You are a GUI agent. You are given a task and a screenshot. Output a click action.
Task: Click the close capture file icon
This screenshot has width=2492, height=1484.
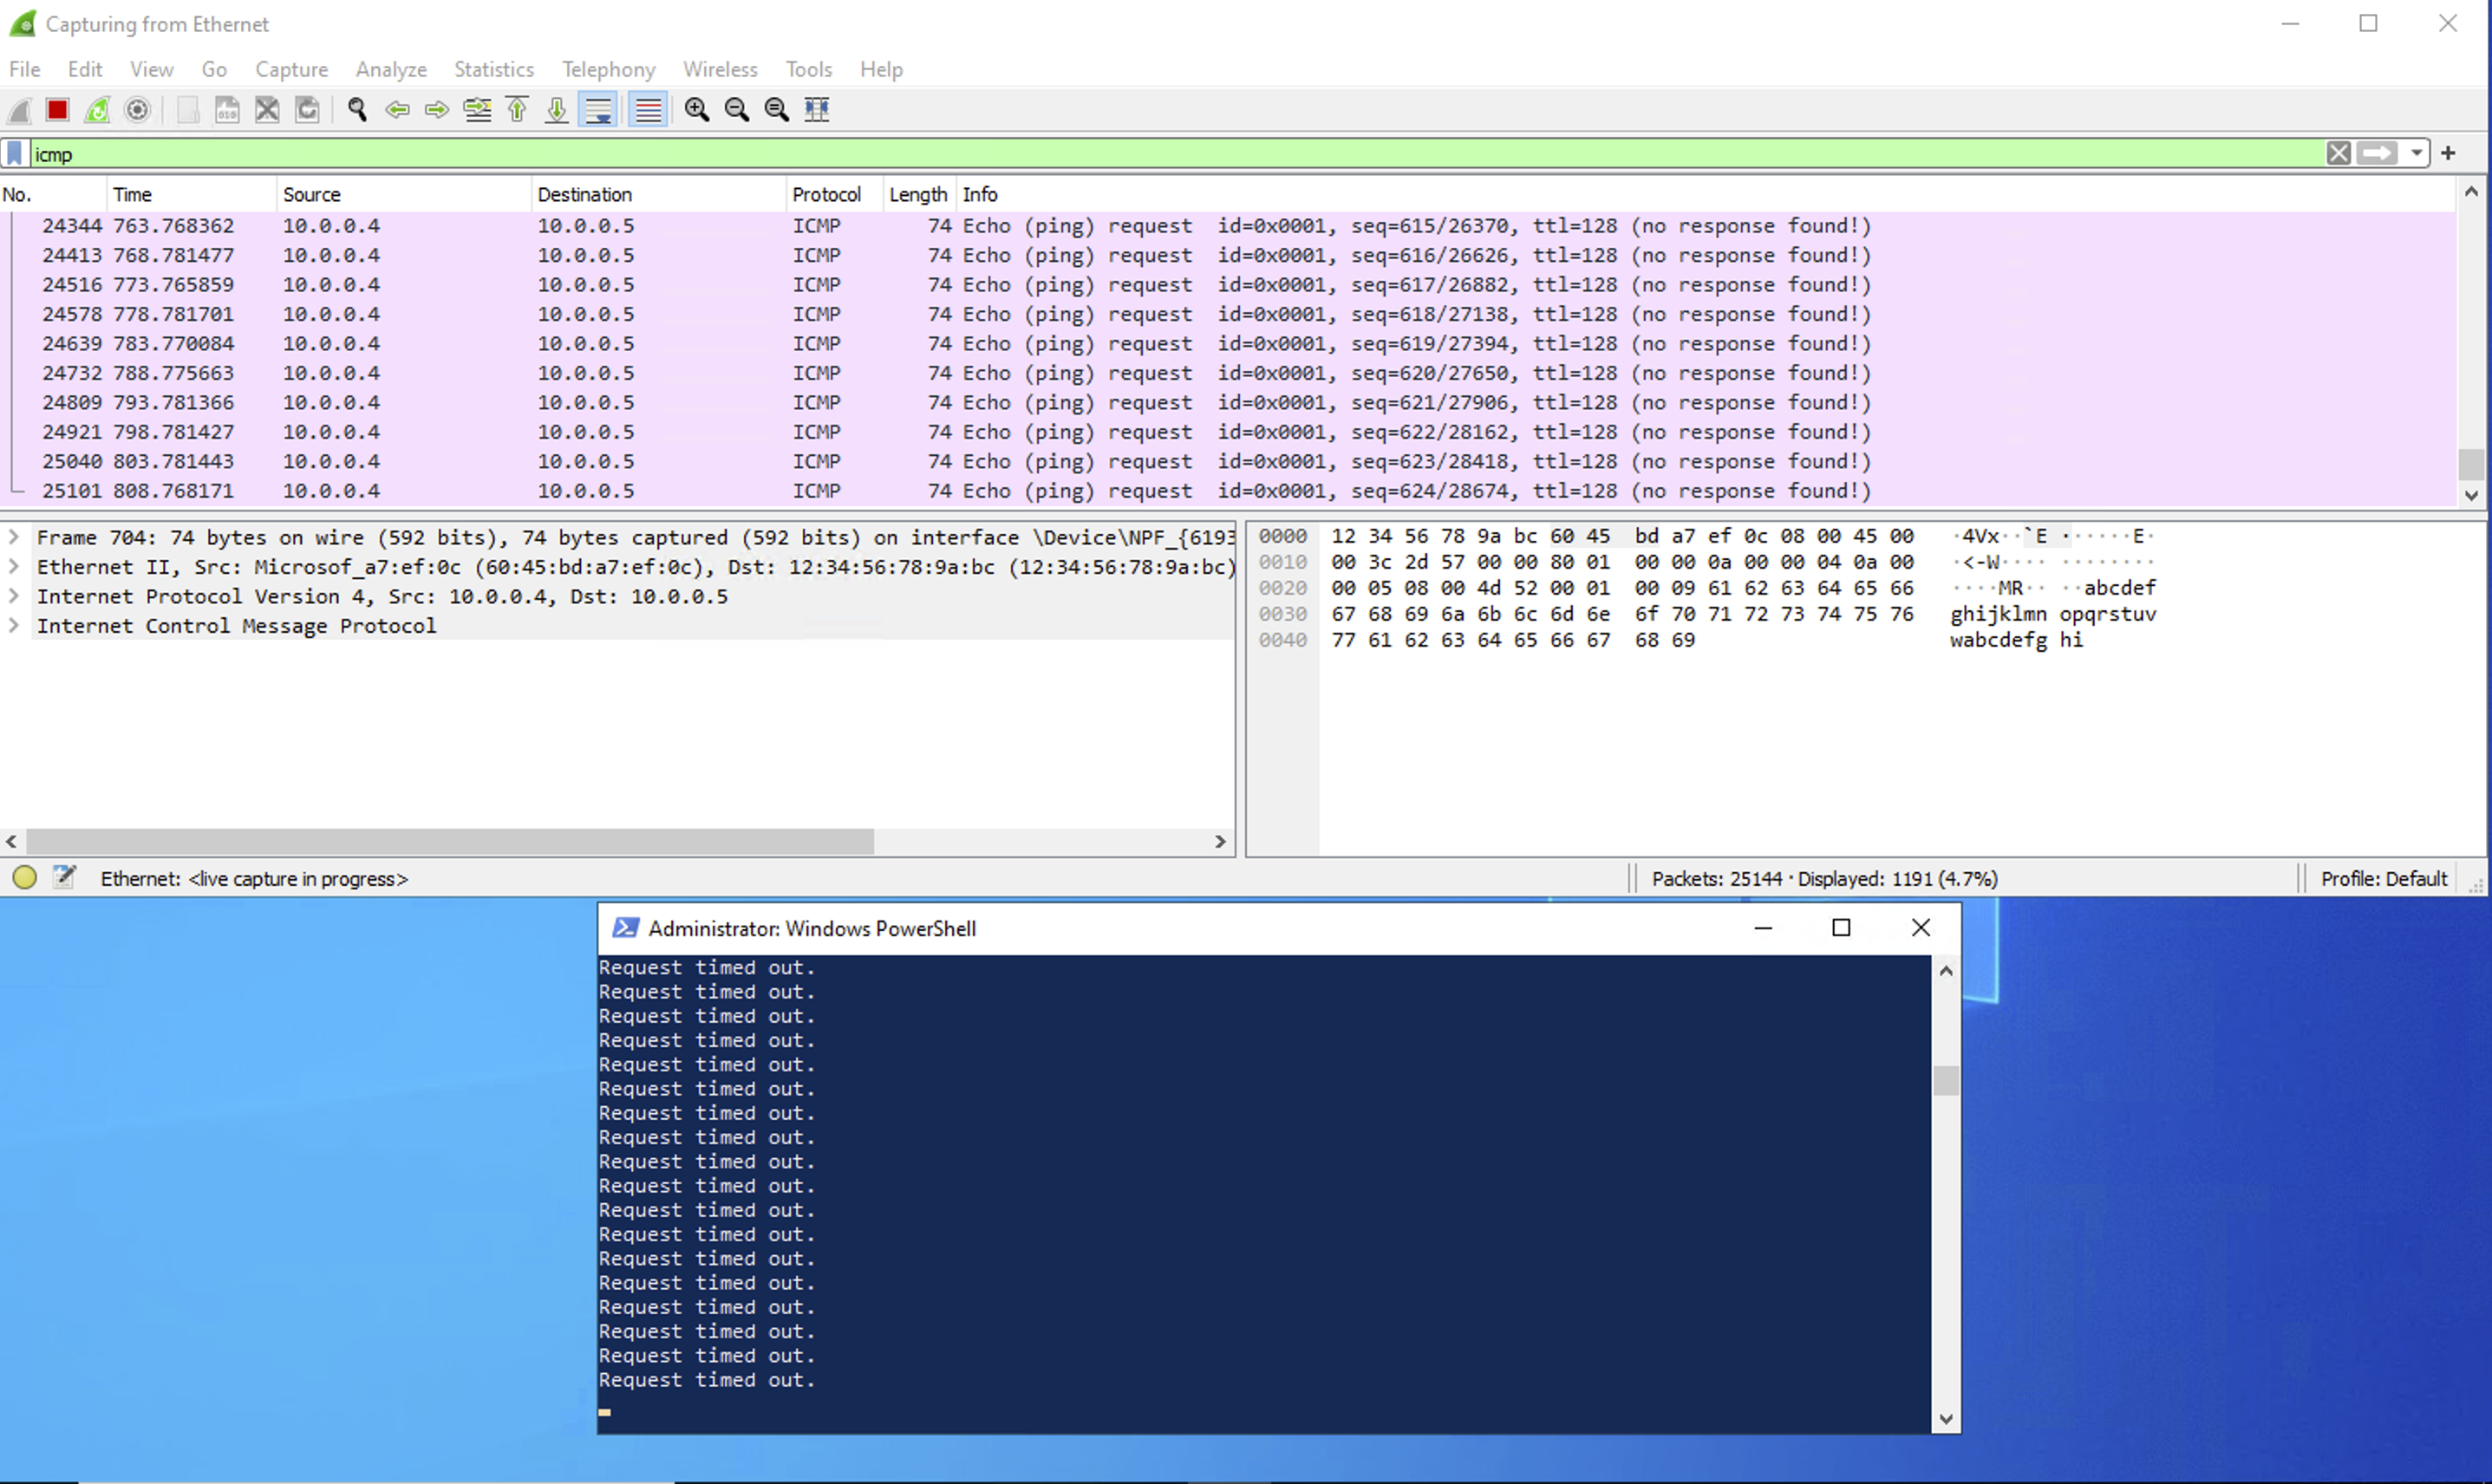[x=267, y=110]
